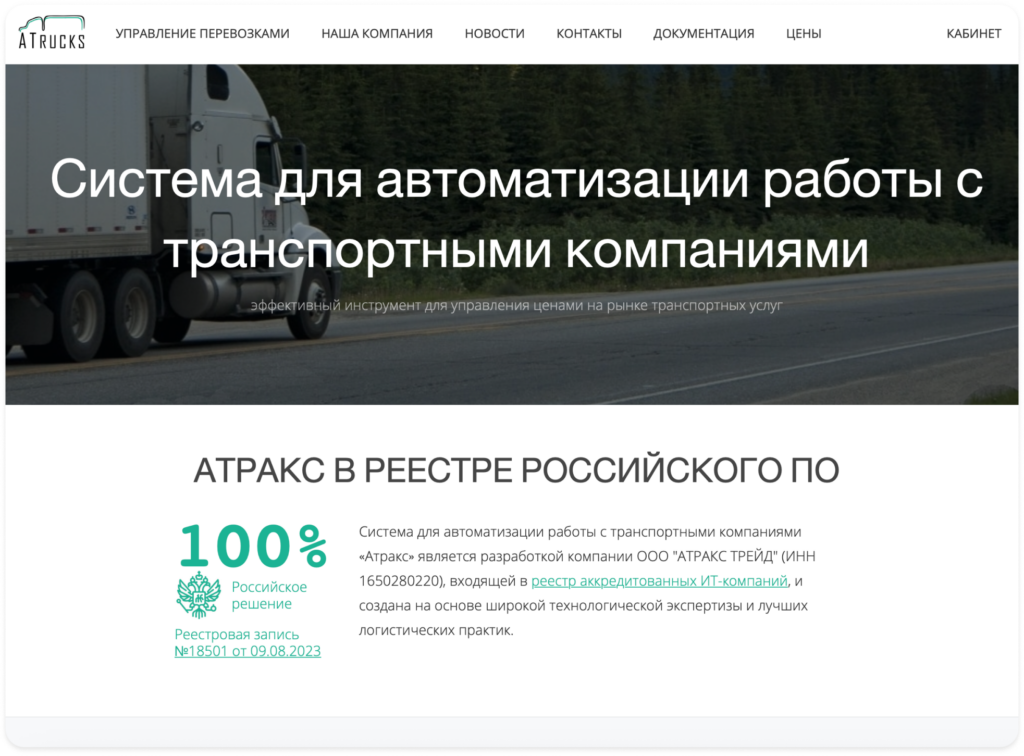Open the Новости section
Viewport: 1024px width, 756px height.
click(x=494, y=33)
